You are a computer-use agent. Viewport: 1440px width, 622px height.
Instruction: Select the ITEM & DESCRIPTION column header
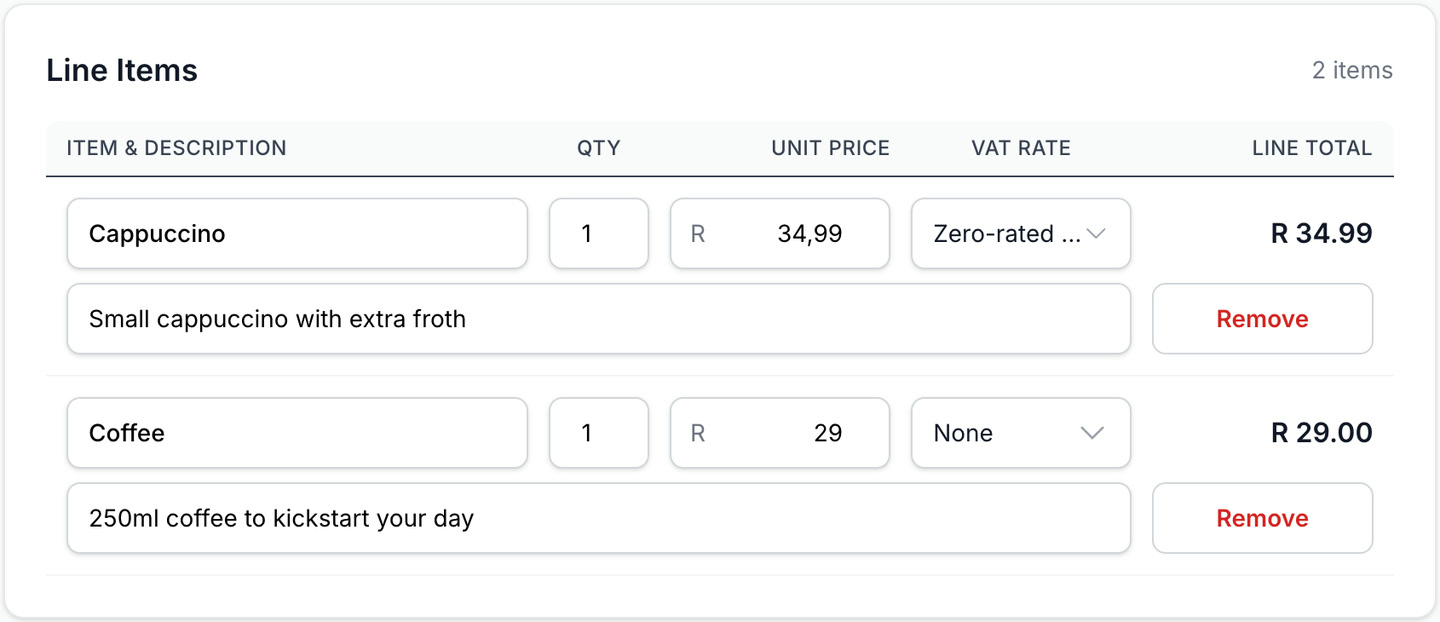click(176, 147)
